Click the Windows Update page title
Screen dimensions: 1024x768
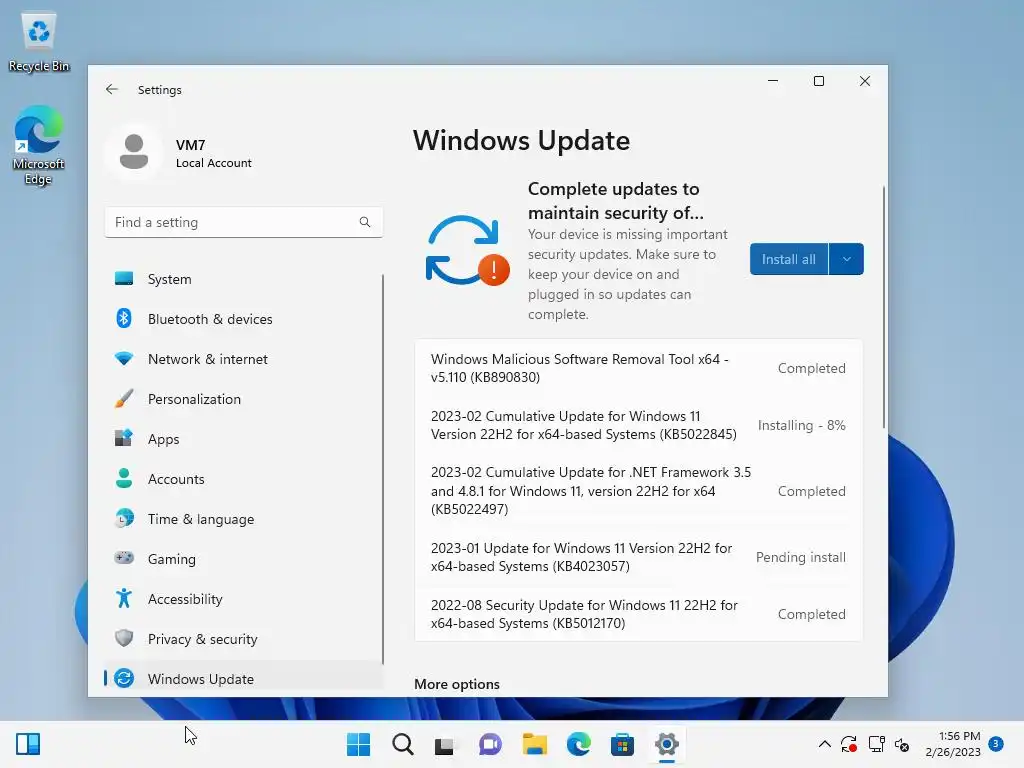(x=521, y=140)
